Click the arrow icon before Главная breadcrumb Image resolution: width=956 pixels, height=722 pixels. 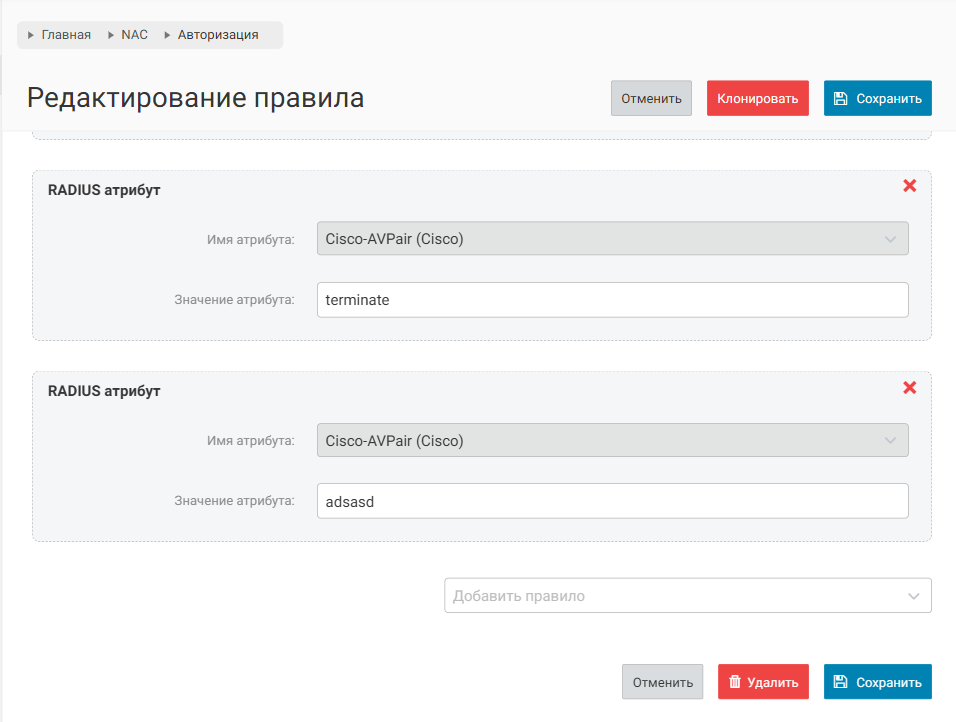pos(31,35)
